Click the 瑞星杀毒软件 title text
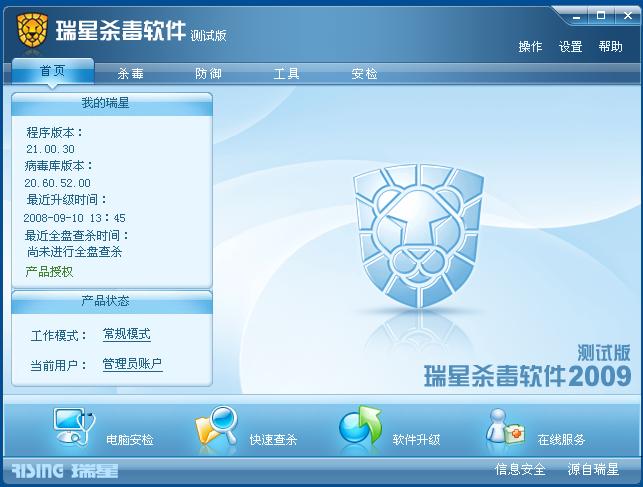Screen dimensions: 643x487 tap(121, 30)
